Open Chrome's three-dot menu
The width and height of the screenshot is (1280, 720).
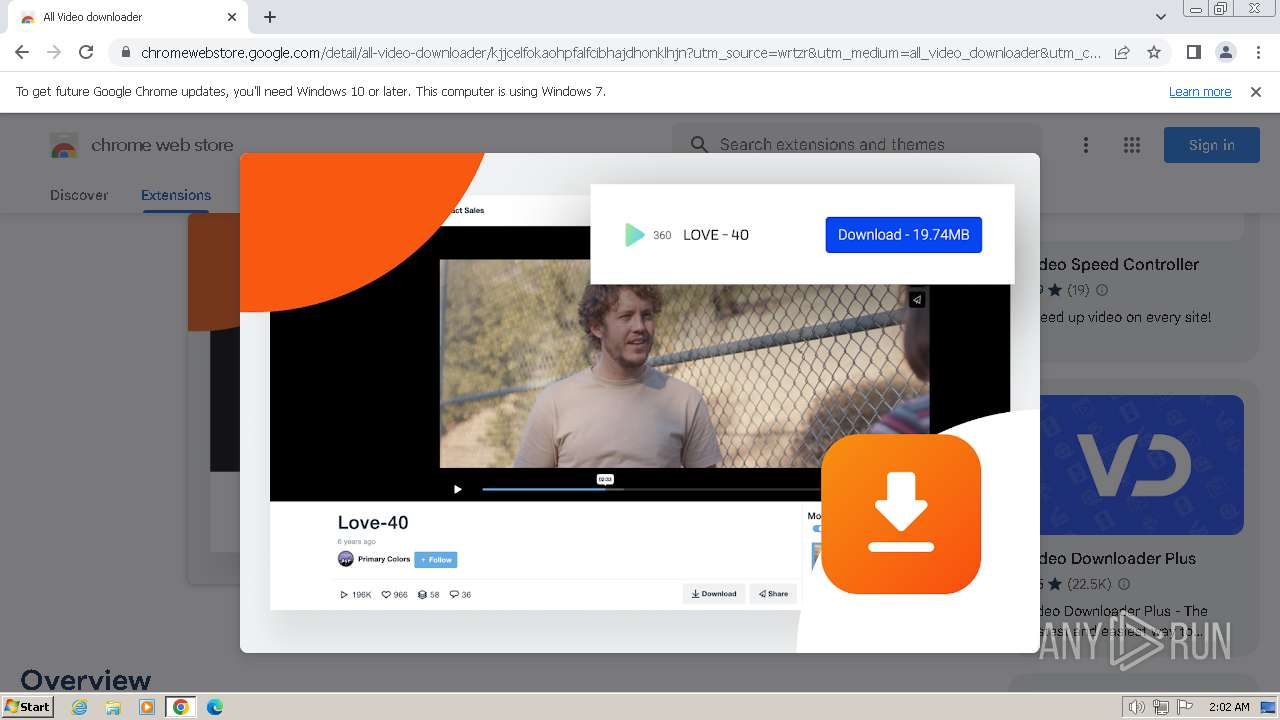1258,52
